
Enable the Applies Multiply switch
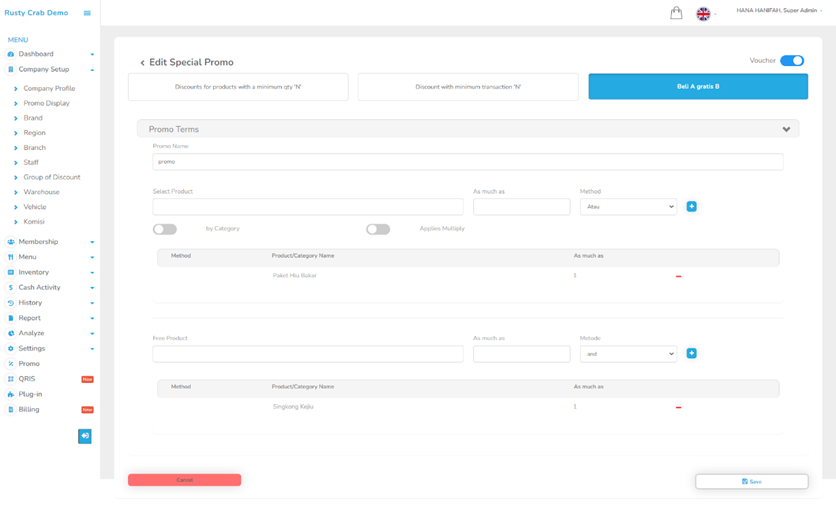[x=378, y=229]
